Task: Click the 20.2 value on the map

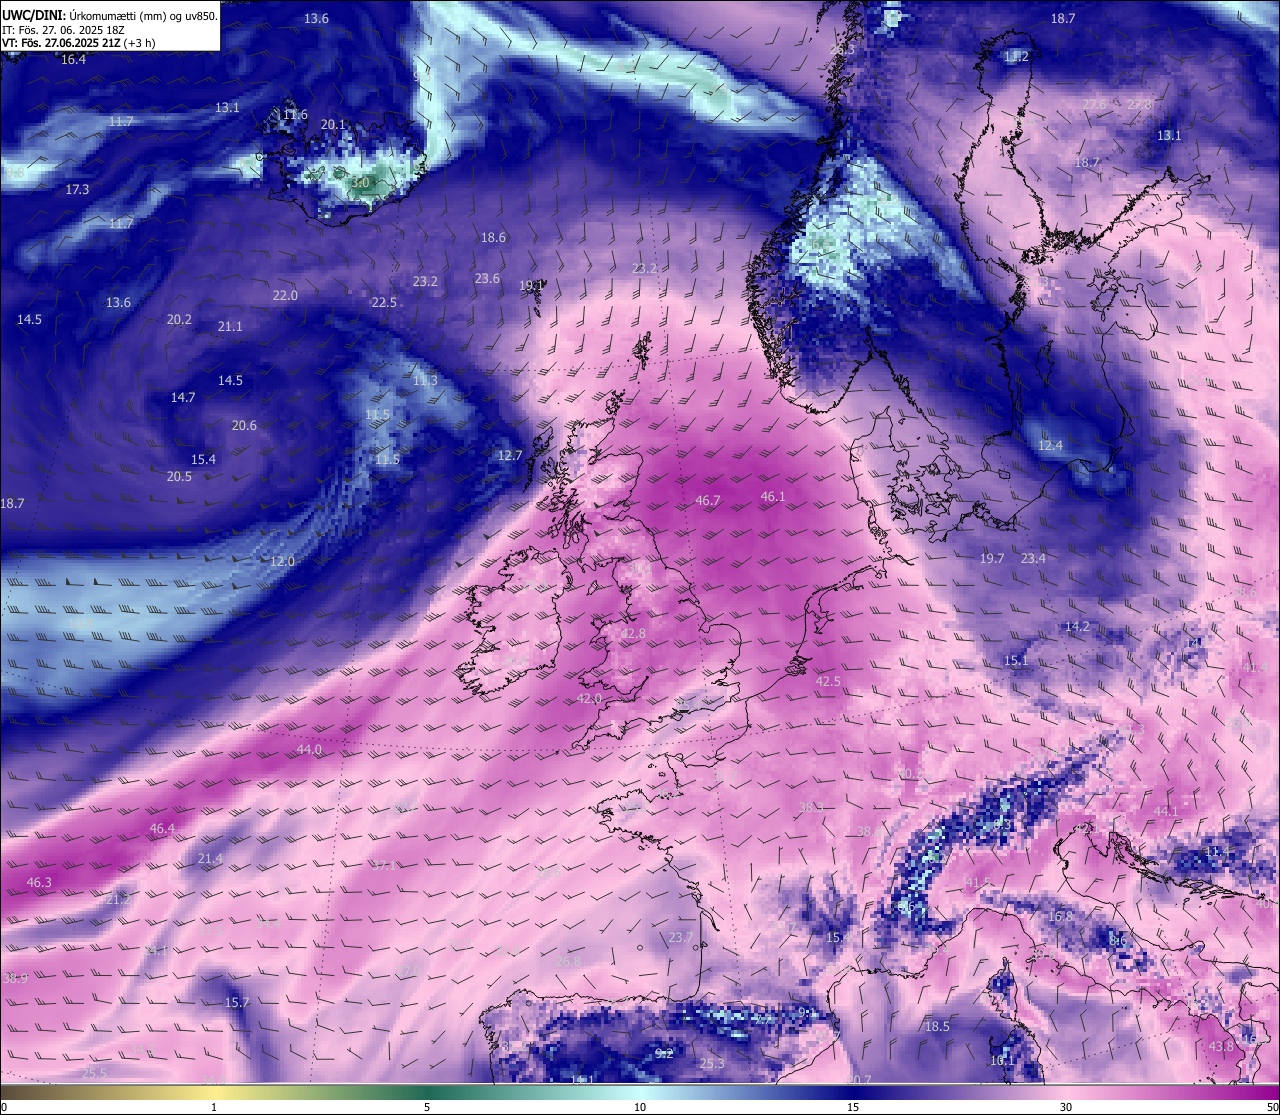Action: (179, 320)
